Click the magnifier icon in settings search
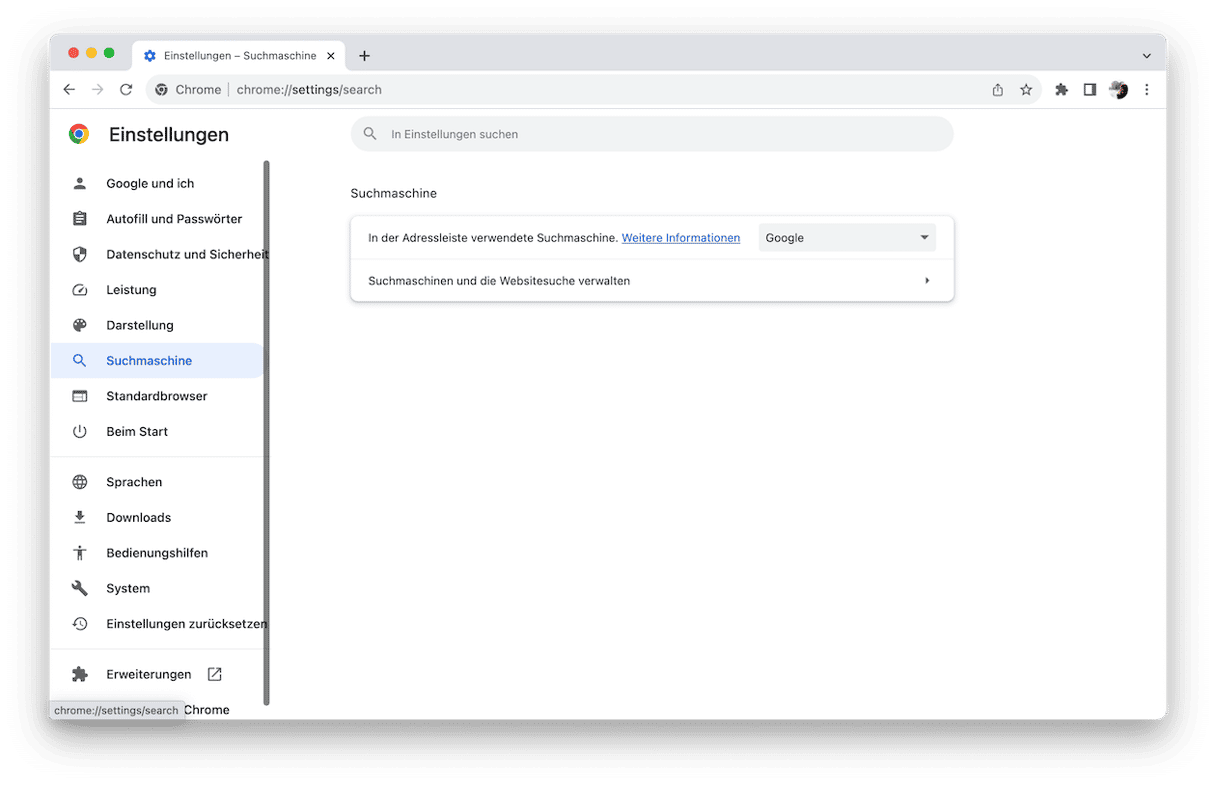This screenshot has height=785, width=1216. [x=370, y=134]
